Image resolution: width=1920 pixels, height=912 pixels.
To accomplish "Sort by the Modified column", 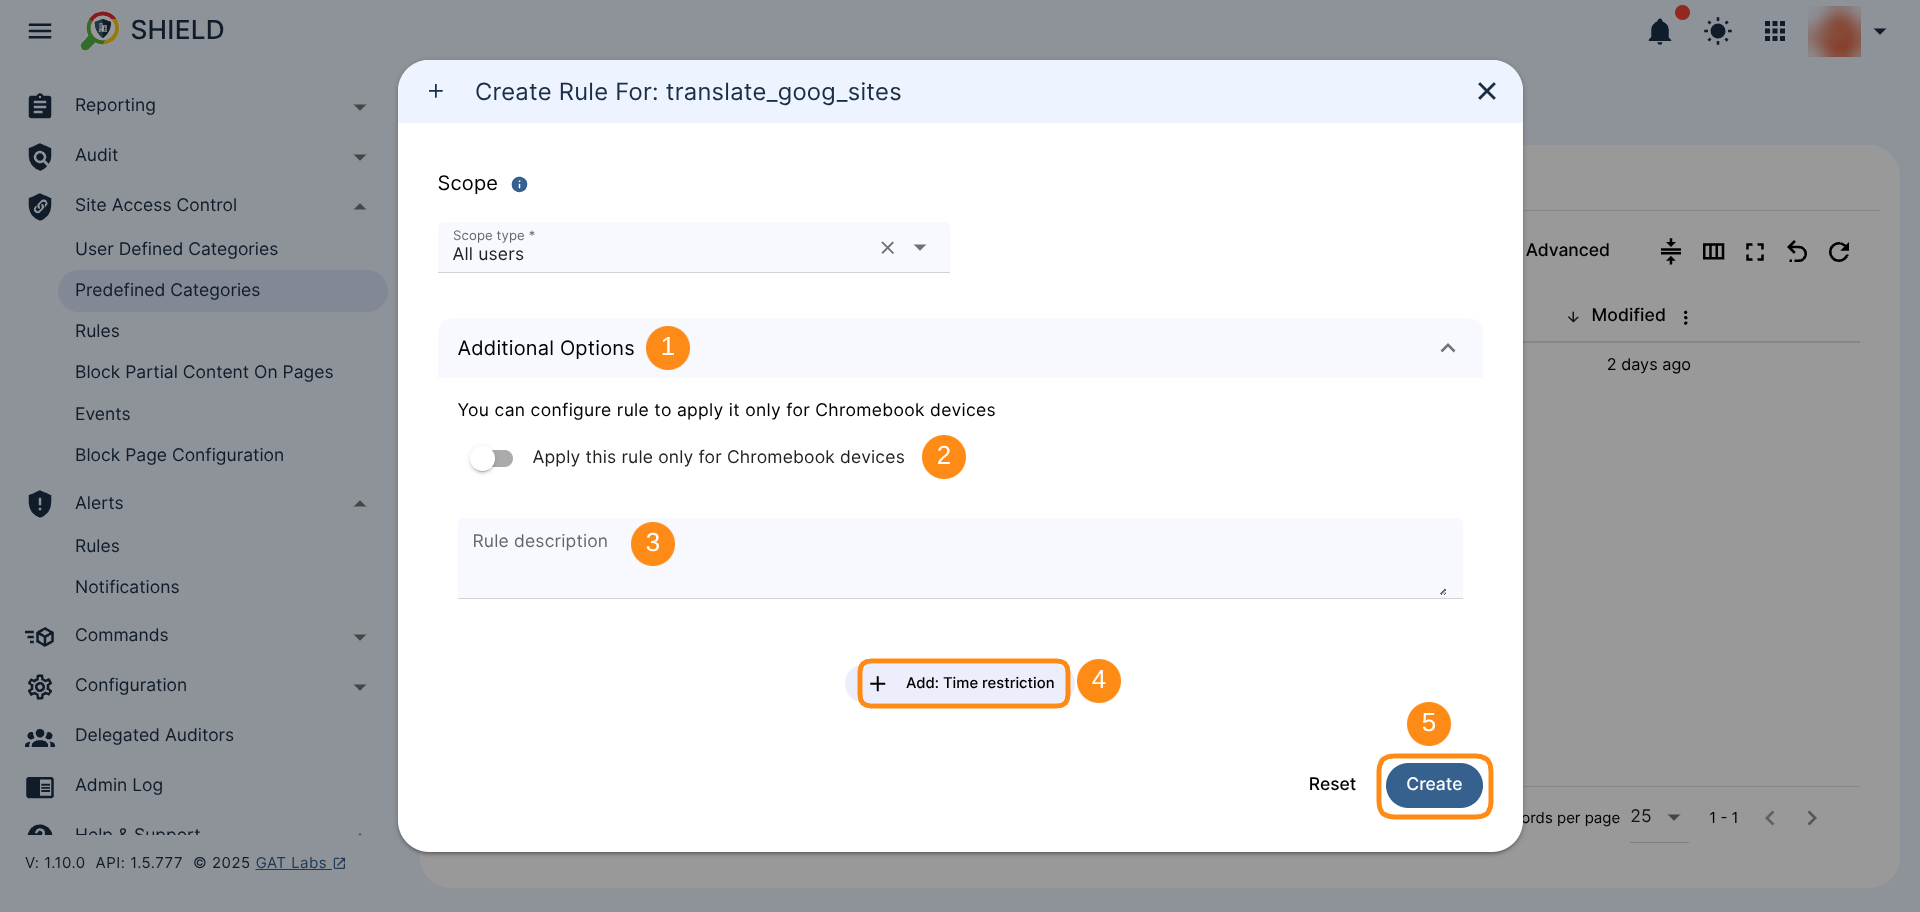I will (x=1628, y=315).
